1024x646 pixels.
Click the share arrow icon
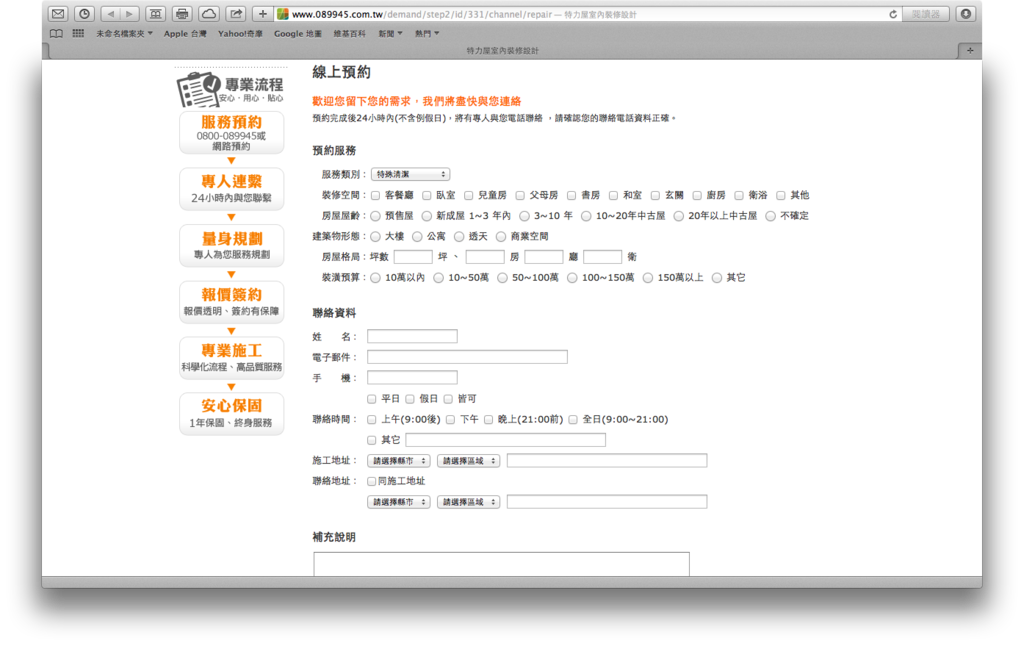236,14
